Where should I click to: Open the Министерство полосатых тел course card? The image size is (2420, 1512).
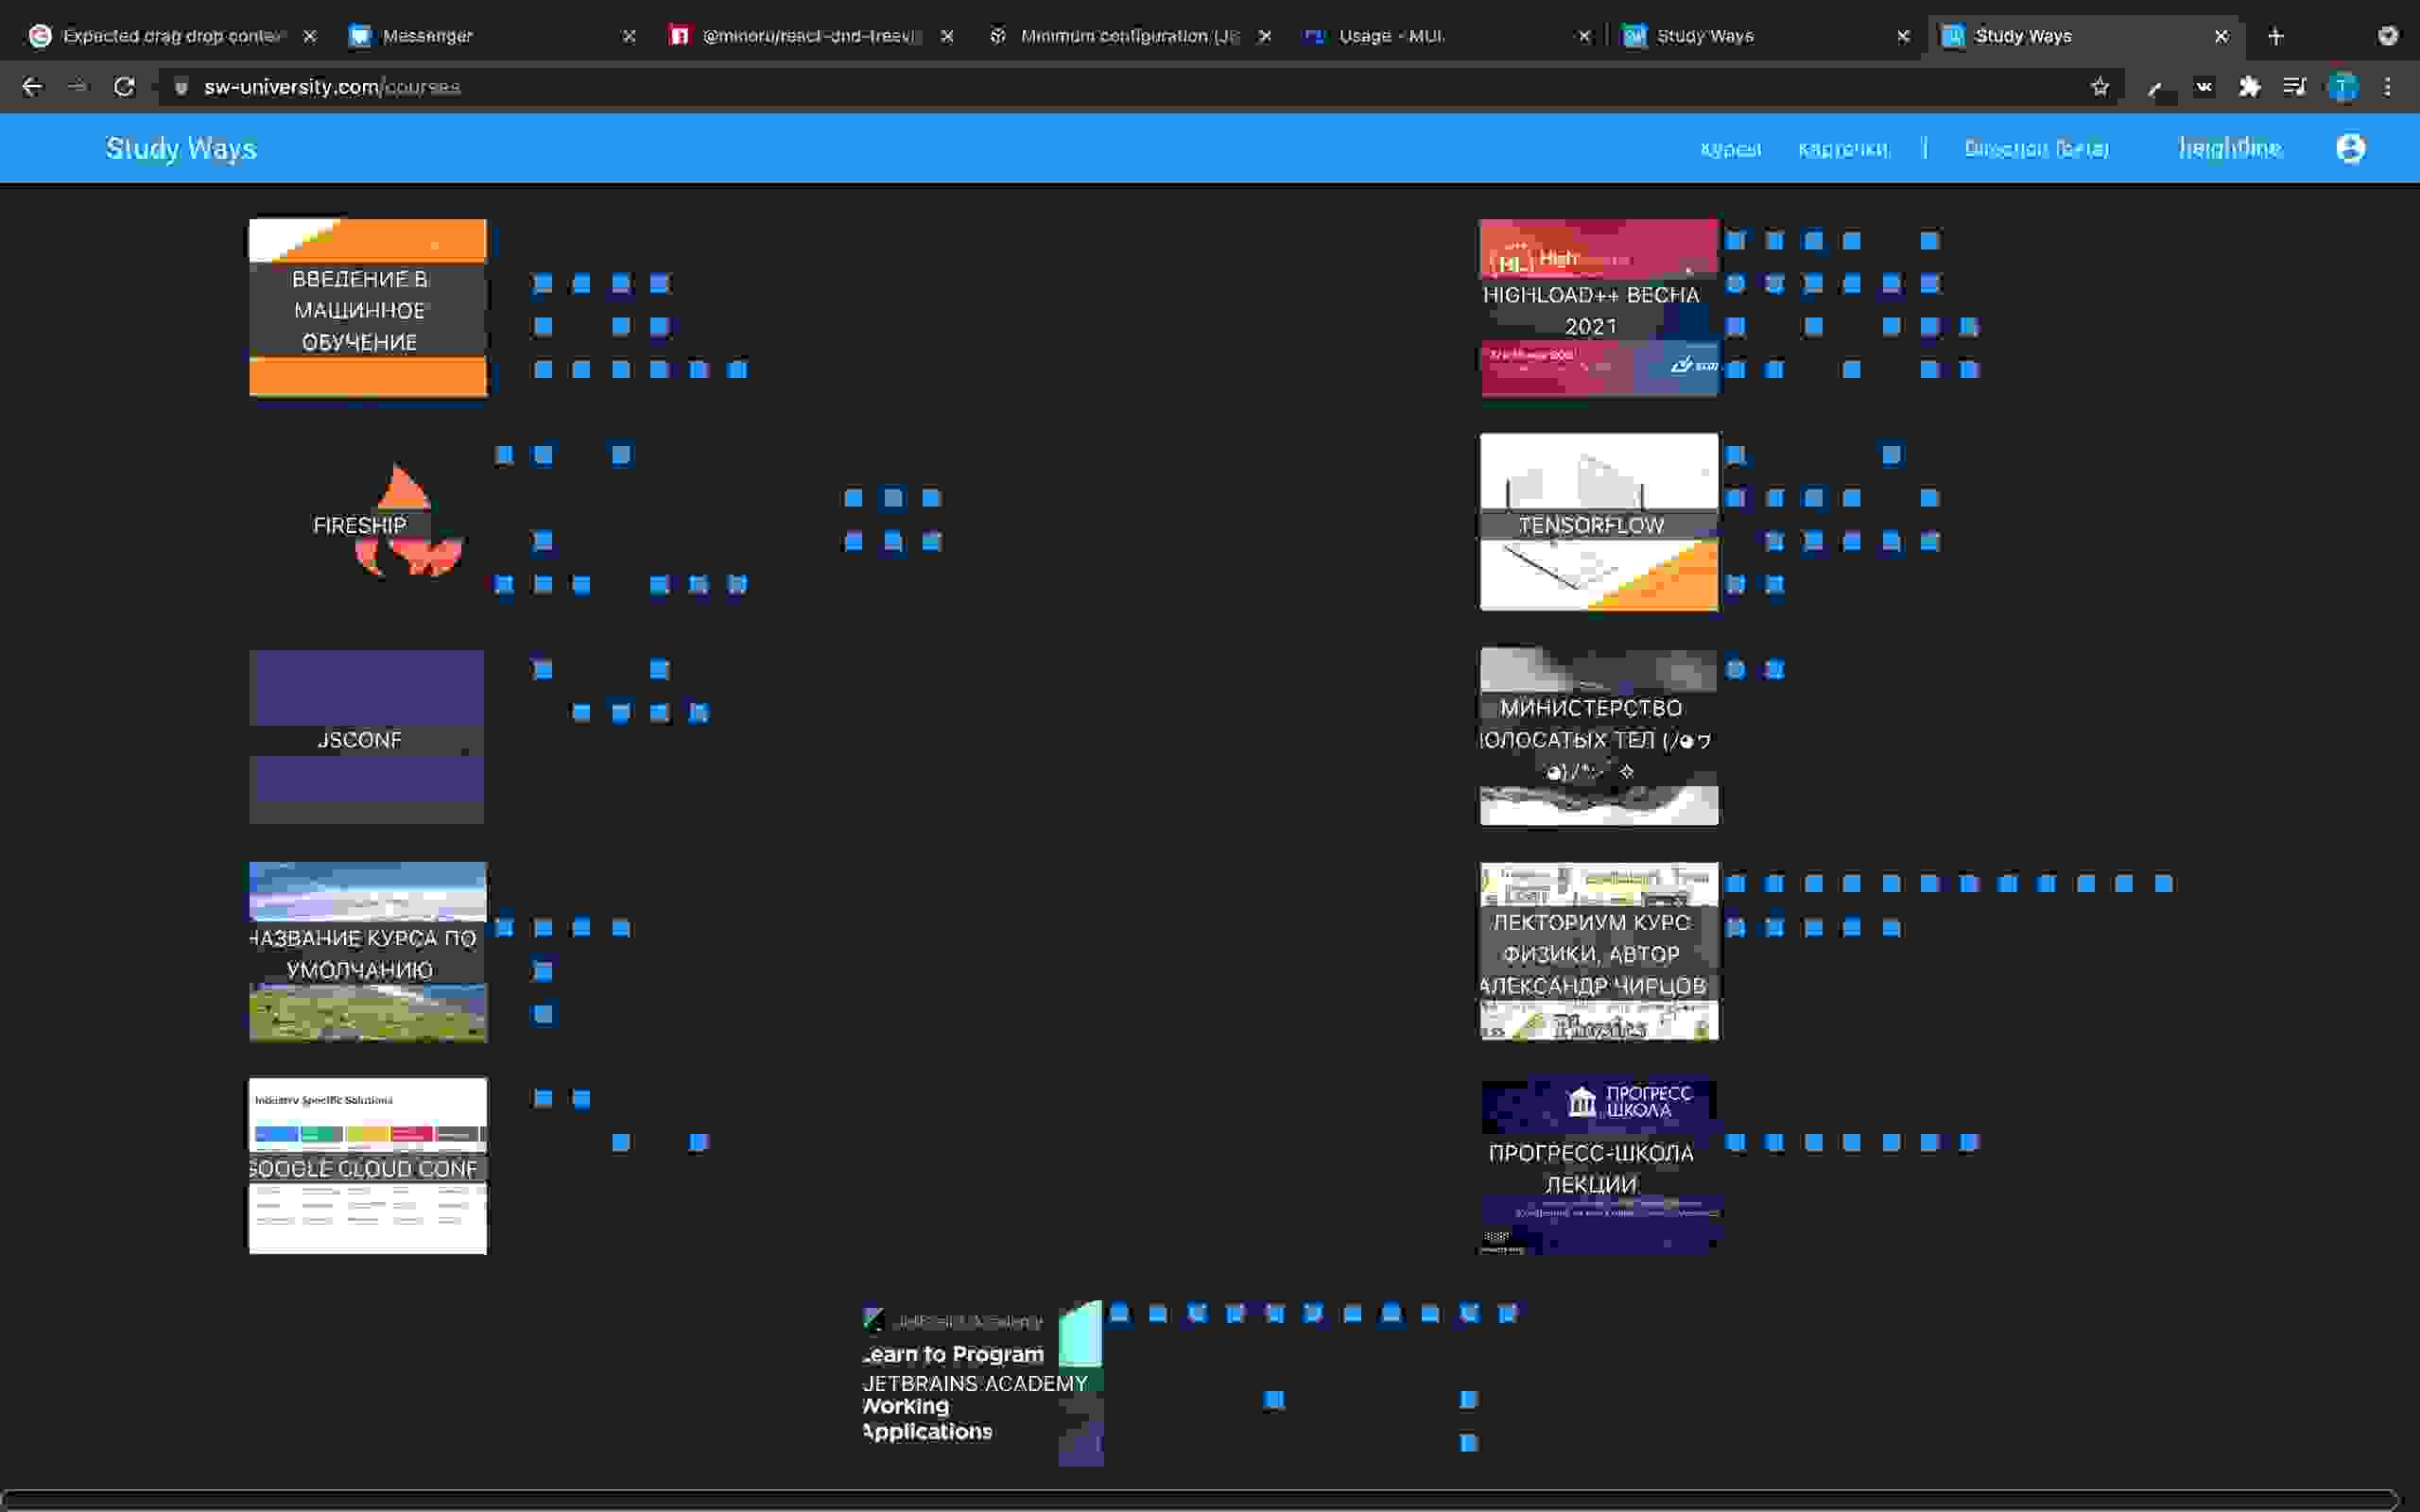(x=1599, y=737)
